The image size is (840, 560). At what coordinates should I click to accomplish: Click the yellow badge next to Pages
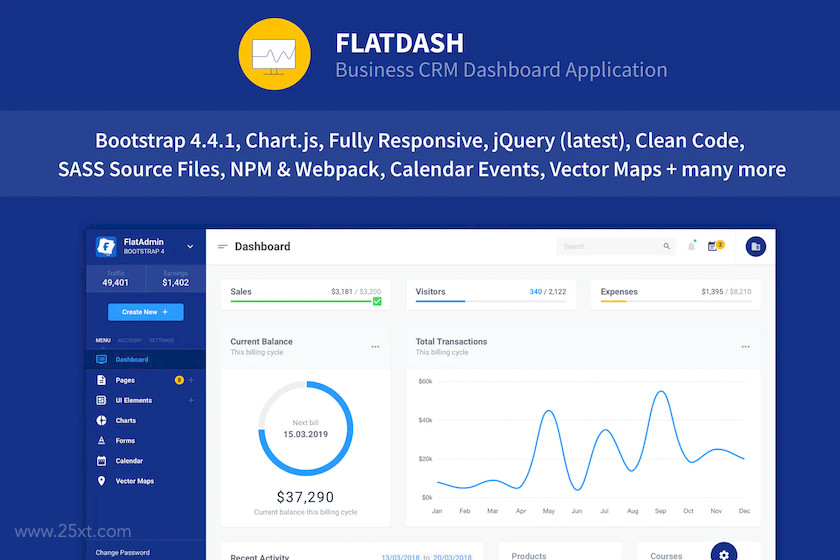179,380
